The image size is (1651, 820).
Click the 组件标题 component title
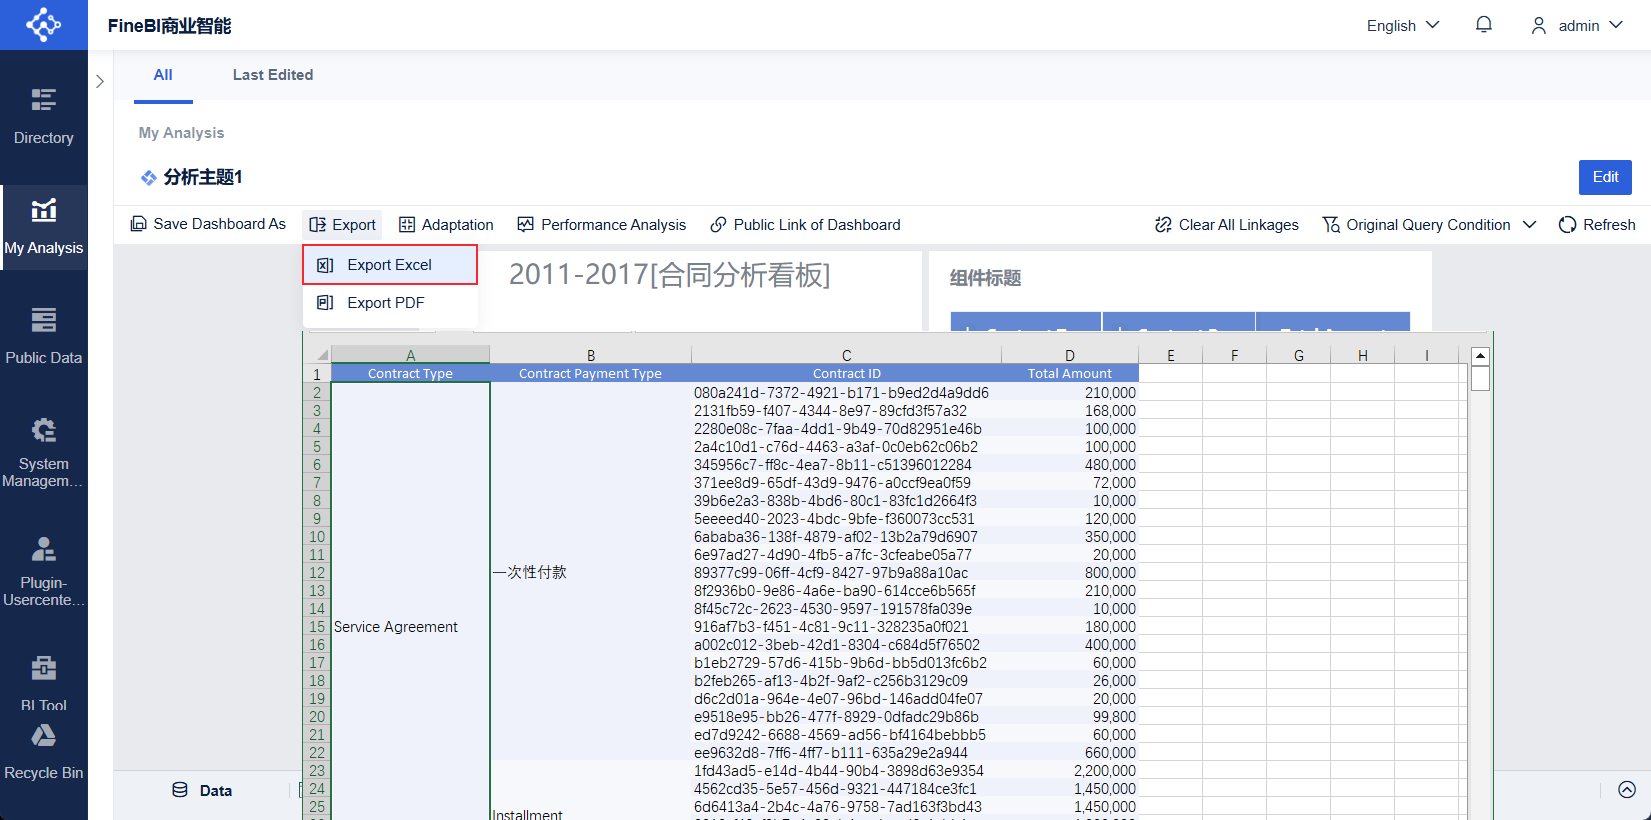click(986, 278)
